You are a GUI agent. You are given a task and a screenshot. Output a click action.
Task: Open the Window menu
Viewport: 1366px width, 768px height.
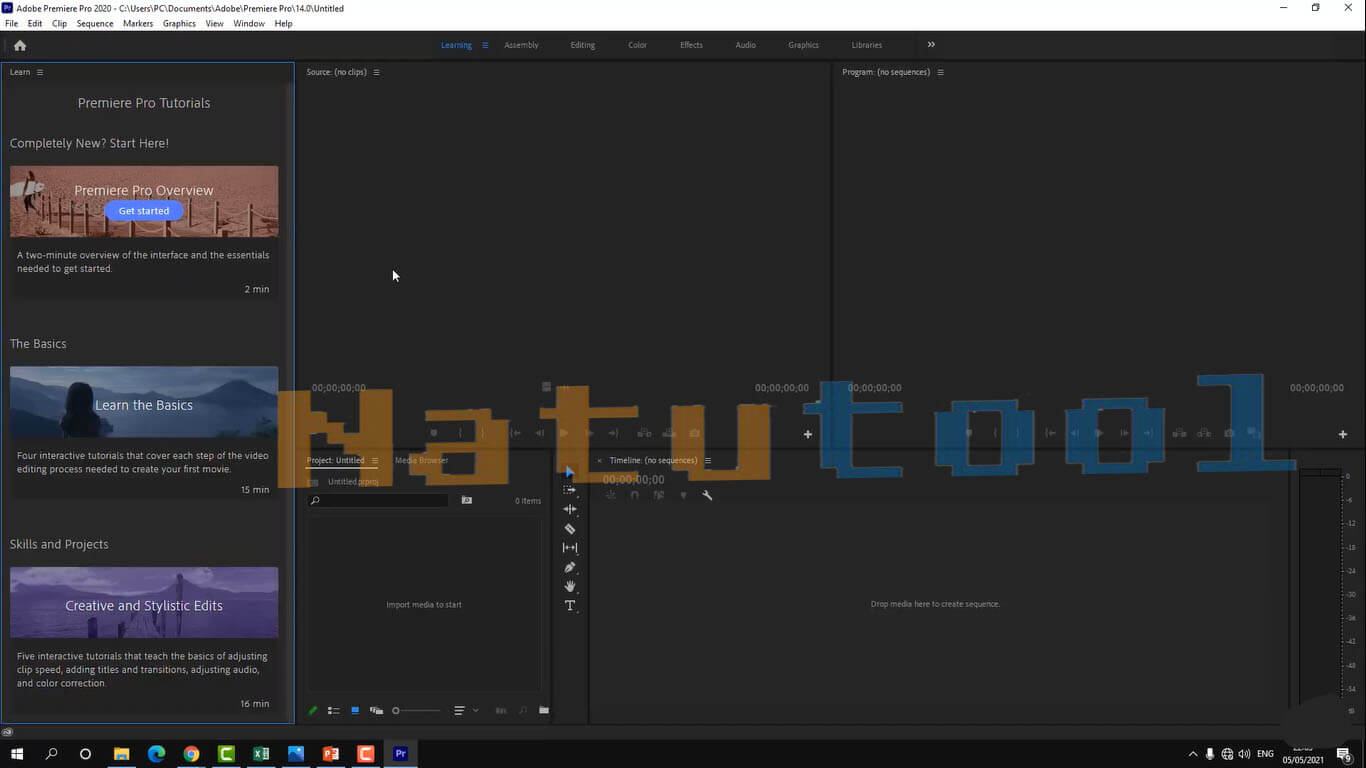[249, 23]
